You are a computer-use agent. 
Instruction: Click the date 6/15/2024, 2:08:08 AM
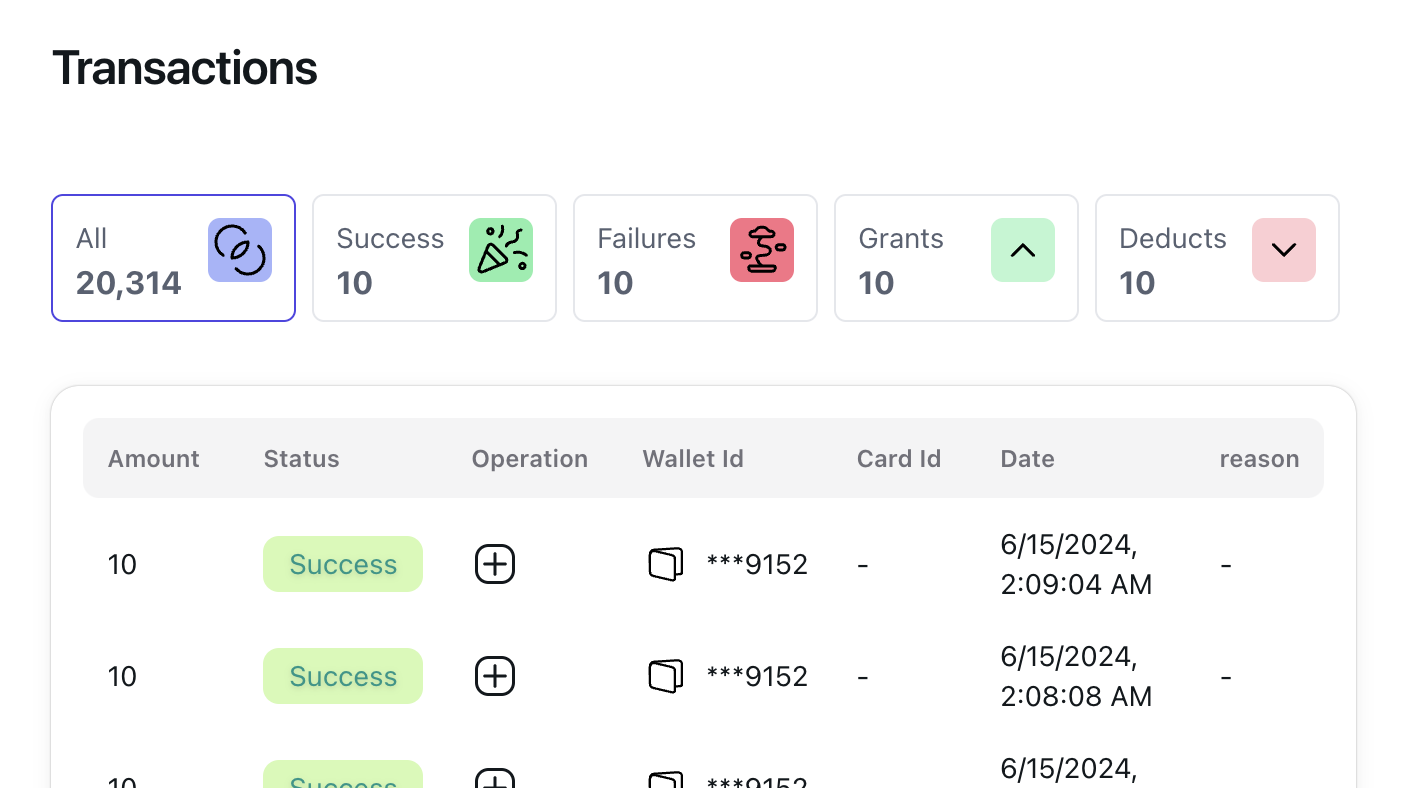click(1077, 676)
